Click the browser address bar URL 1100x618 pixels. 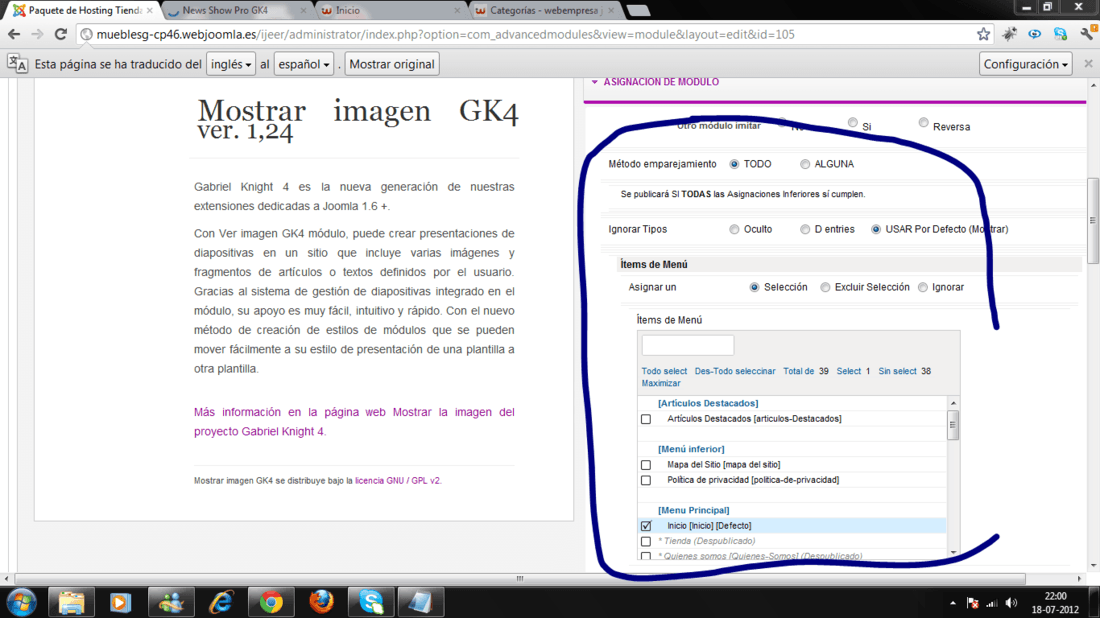[x=445, y=34]
